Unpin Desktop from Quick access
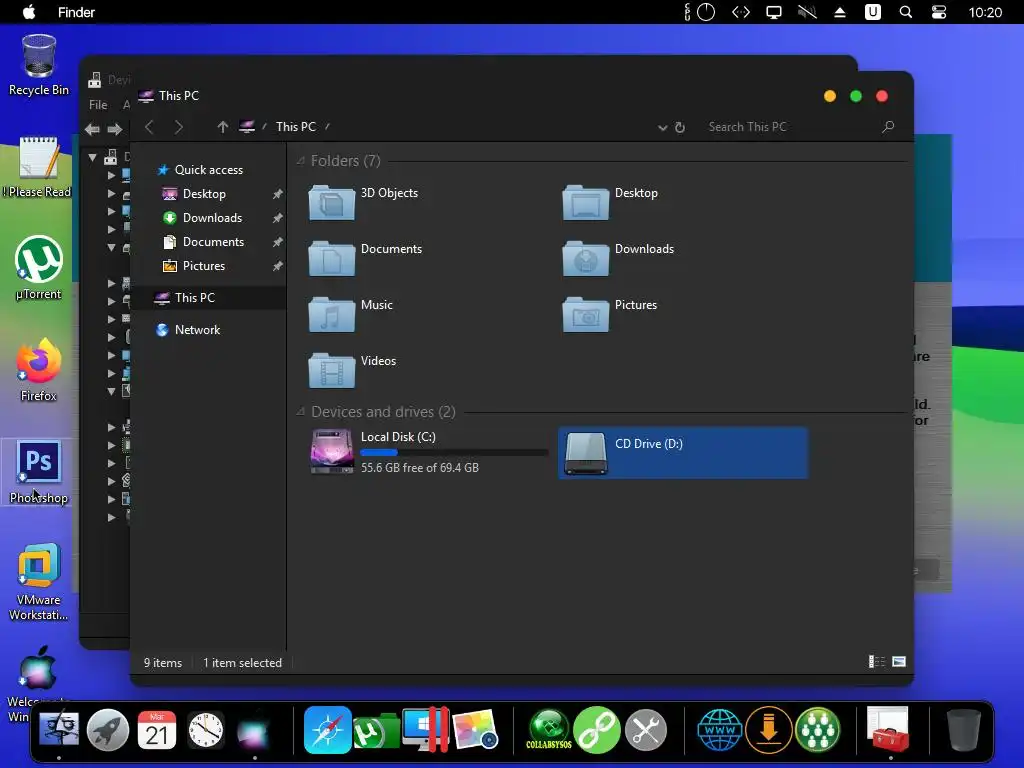 point(278,194)
